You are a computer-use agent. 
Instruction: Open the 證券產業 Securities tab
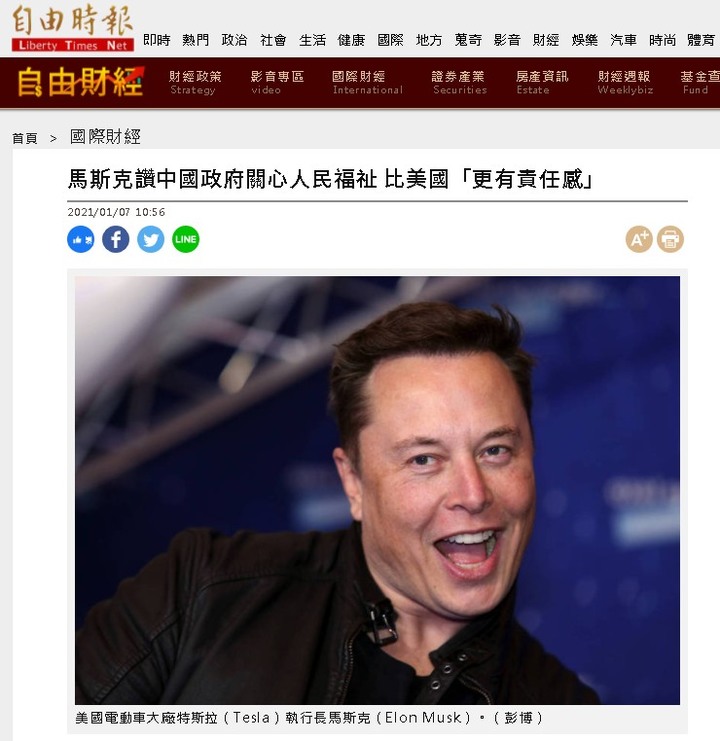tap(459, 83)
